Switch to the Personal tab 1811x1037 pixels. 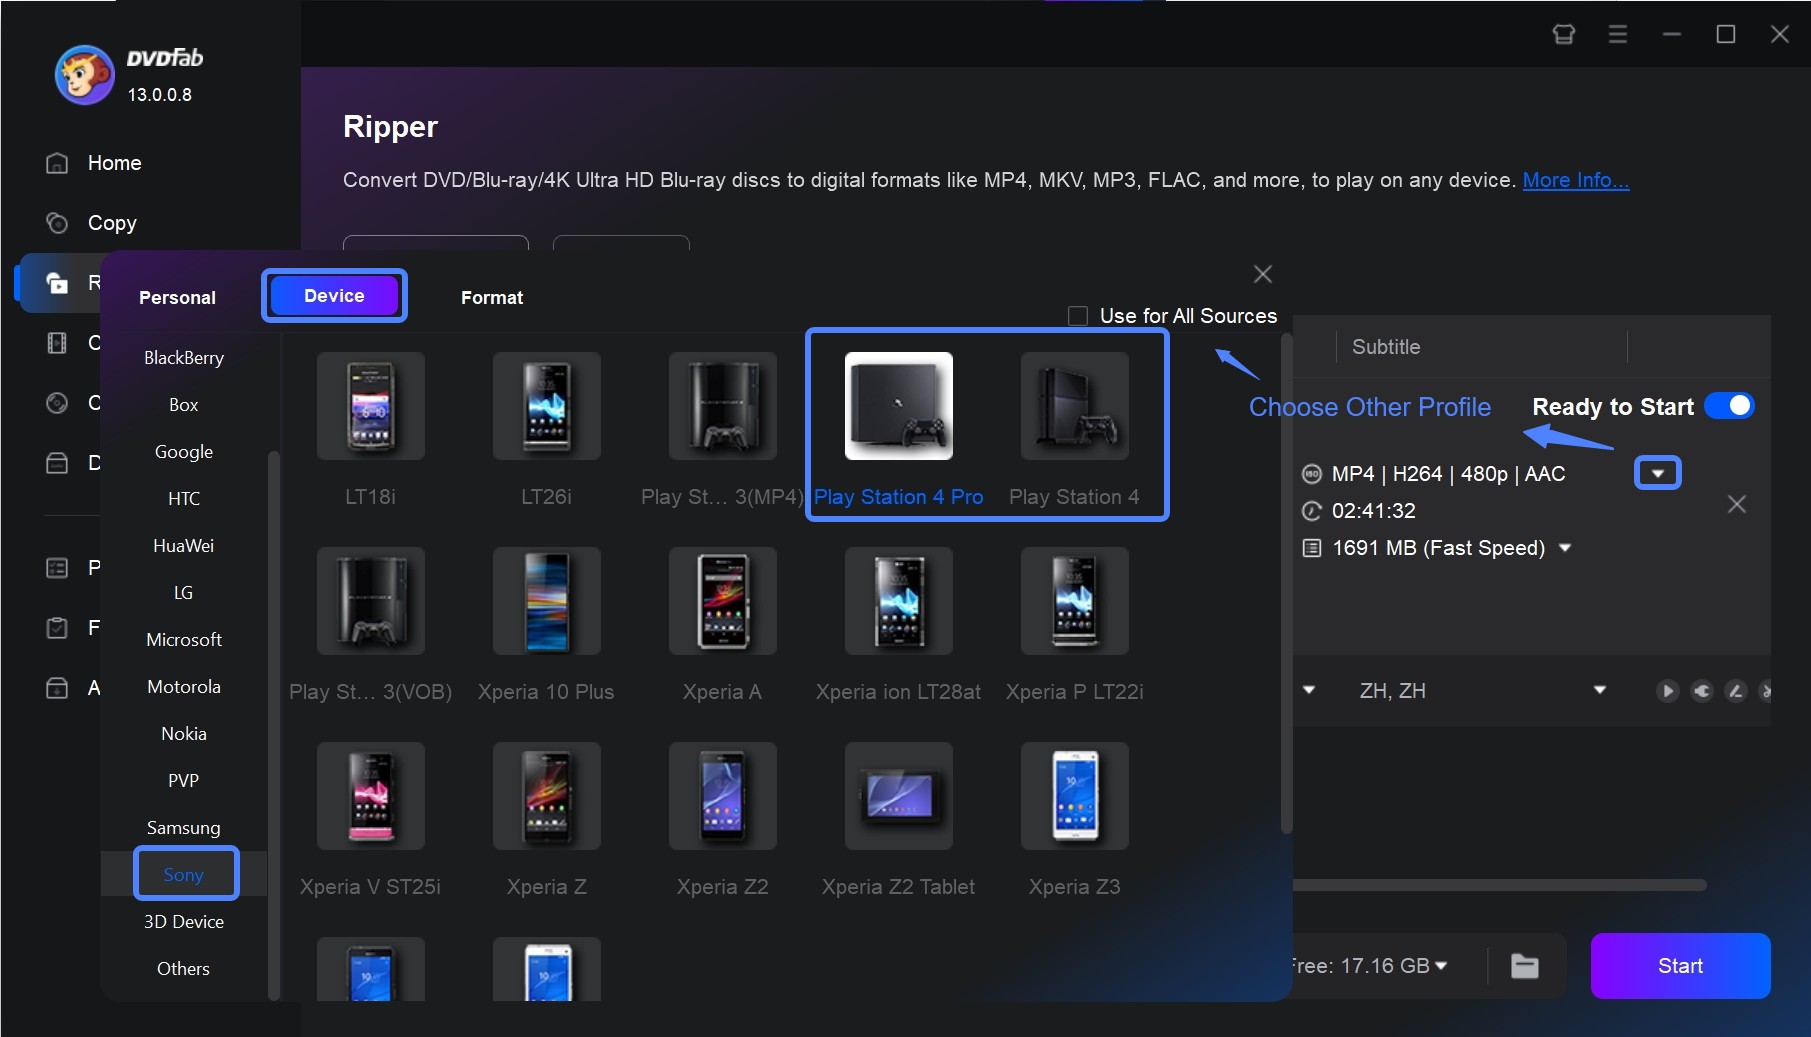tap(177, 297)
